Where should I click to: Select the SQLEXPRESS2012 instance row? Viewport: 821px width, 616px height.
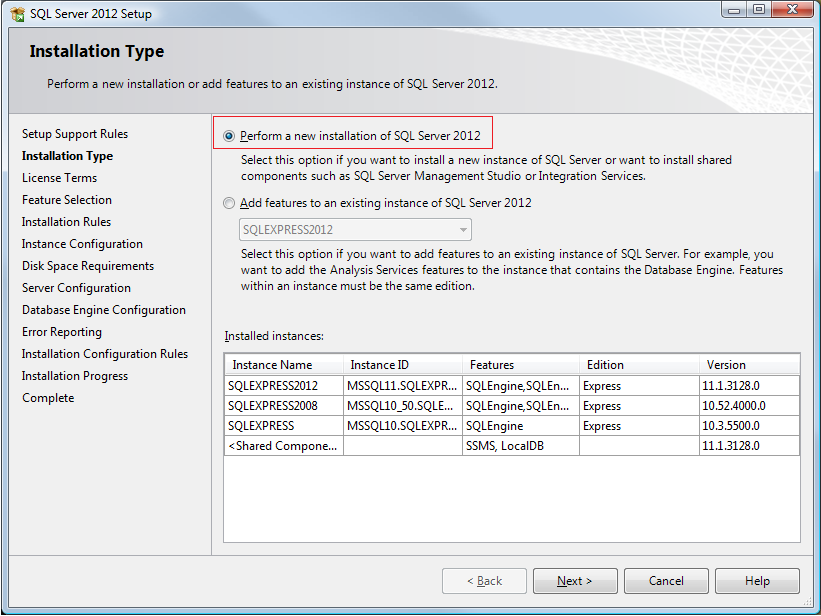coord(512,386)
